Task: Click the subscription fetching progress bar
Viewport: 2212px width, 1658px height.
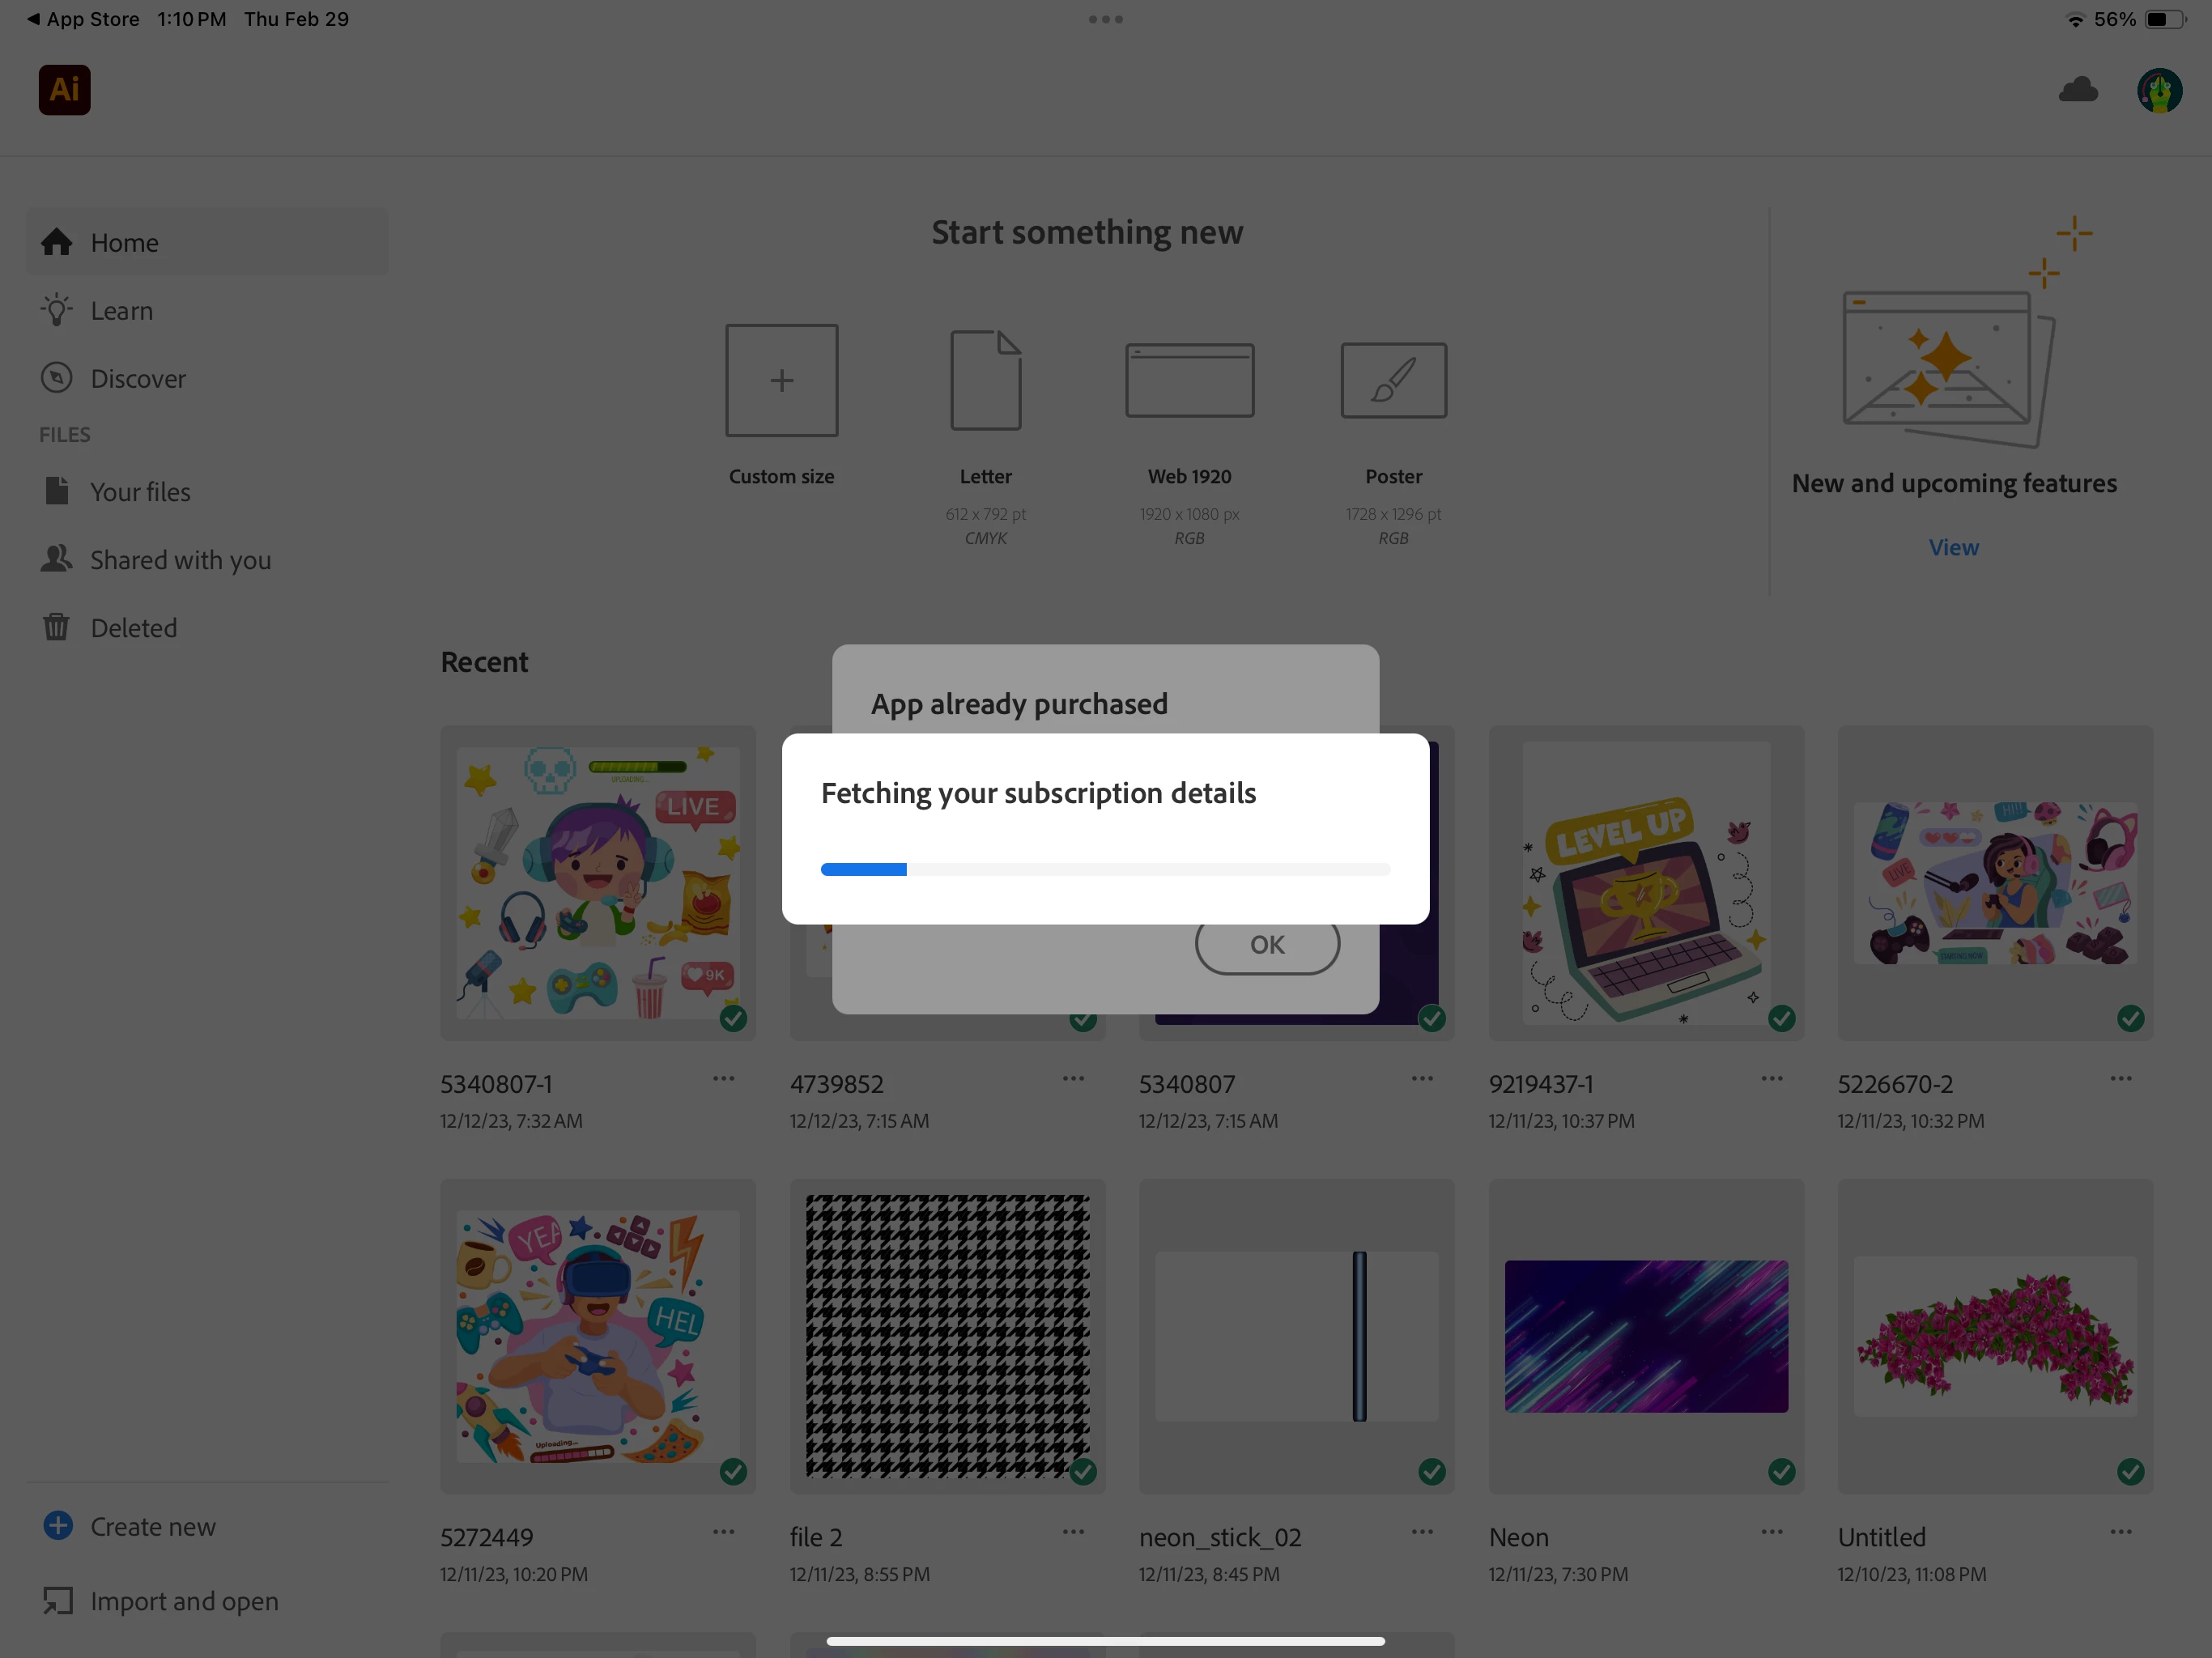Action: pyautogui.click(x=1105, y=869)
